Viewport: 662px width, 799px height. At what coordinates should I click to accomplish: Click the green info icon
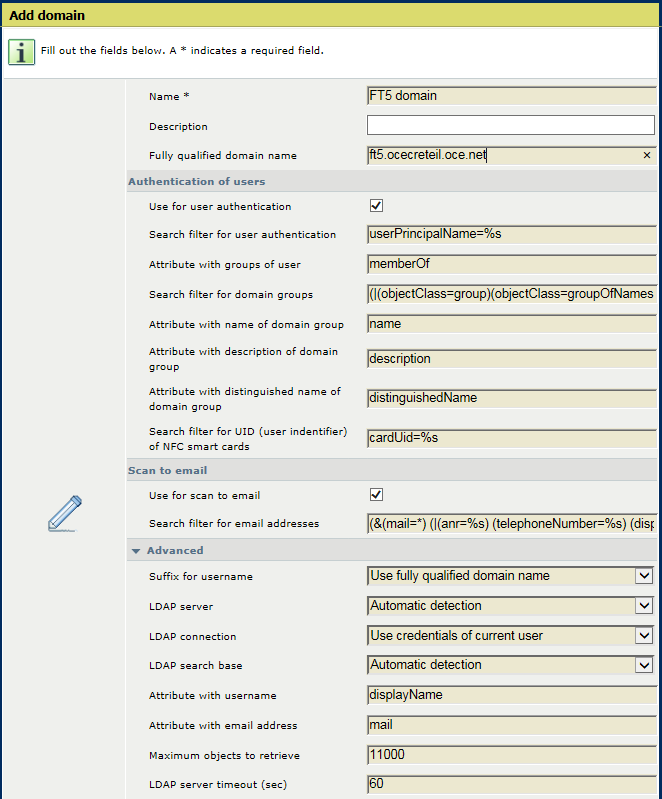(21, 52)
